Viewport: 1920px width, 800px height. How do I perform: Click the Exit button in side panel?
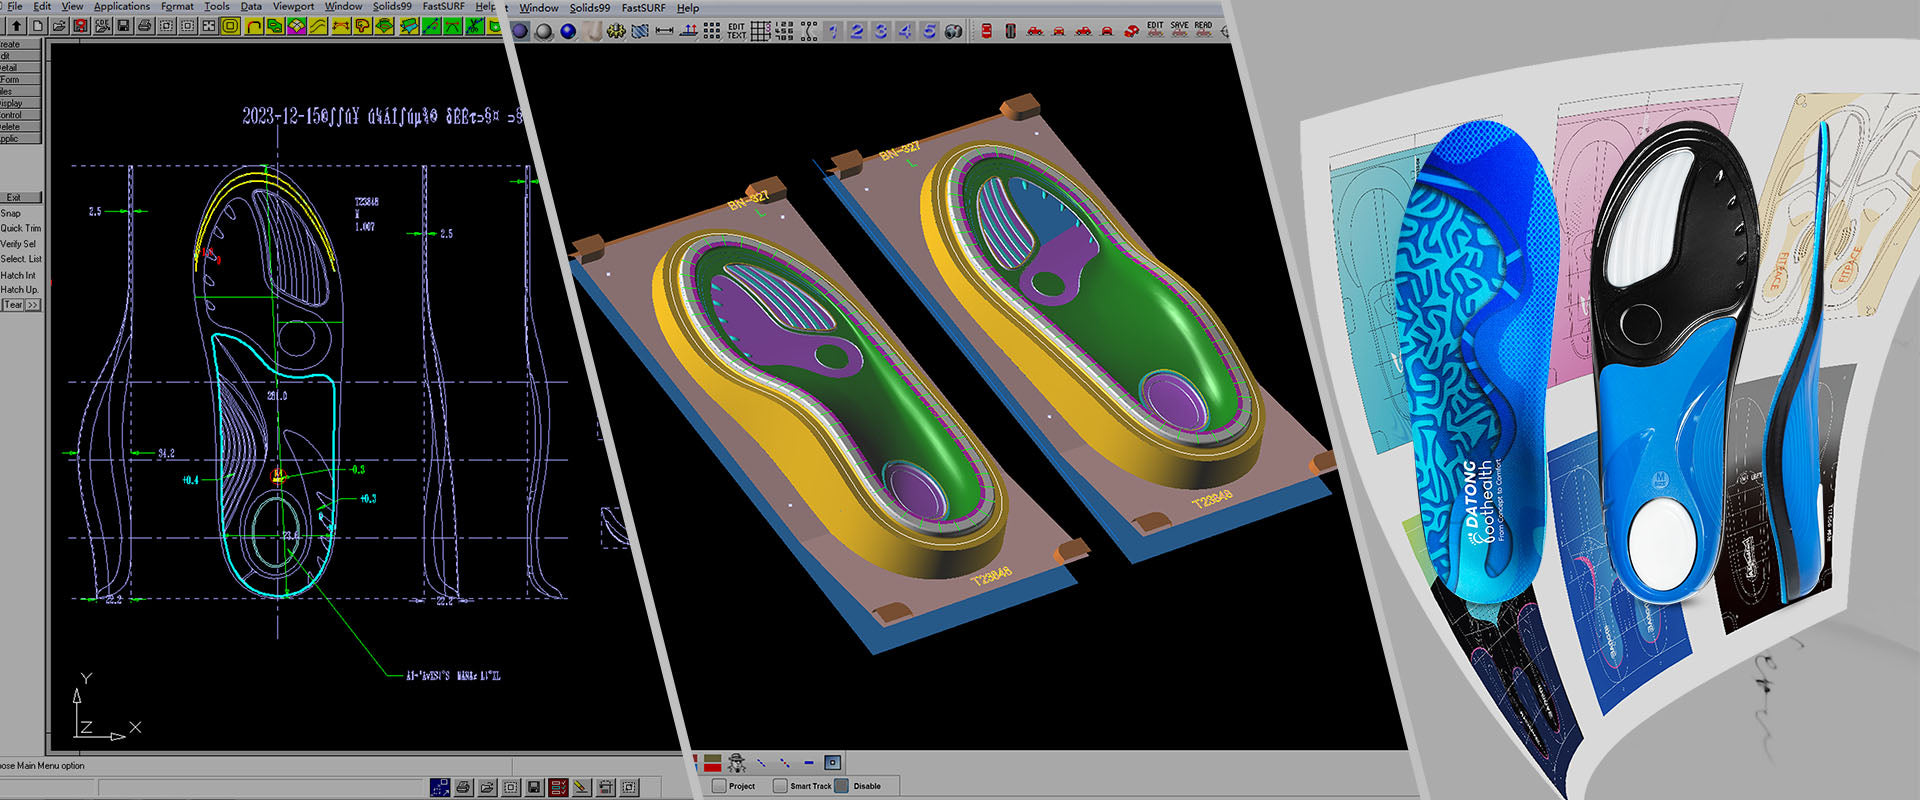point(14,198)
